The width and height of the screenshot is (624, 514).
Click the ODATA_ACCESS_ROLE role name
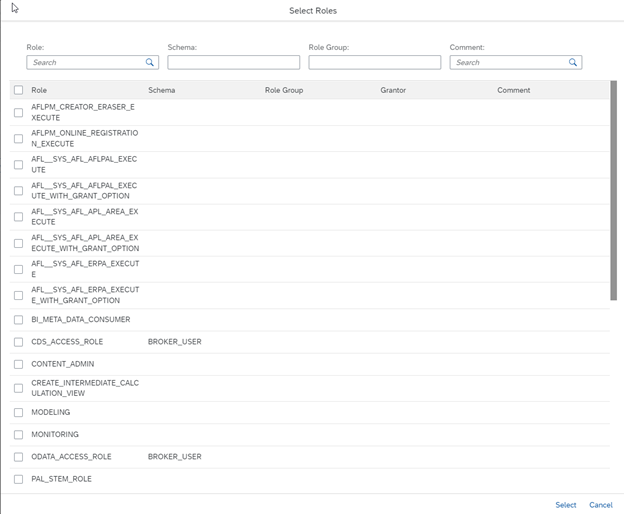[x=71, y=457]
